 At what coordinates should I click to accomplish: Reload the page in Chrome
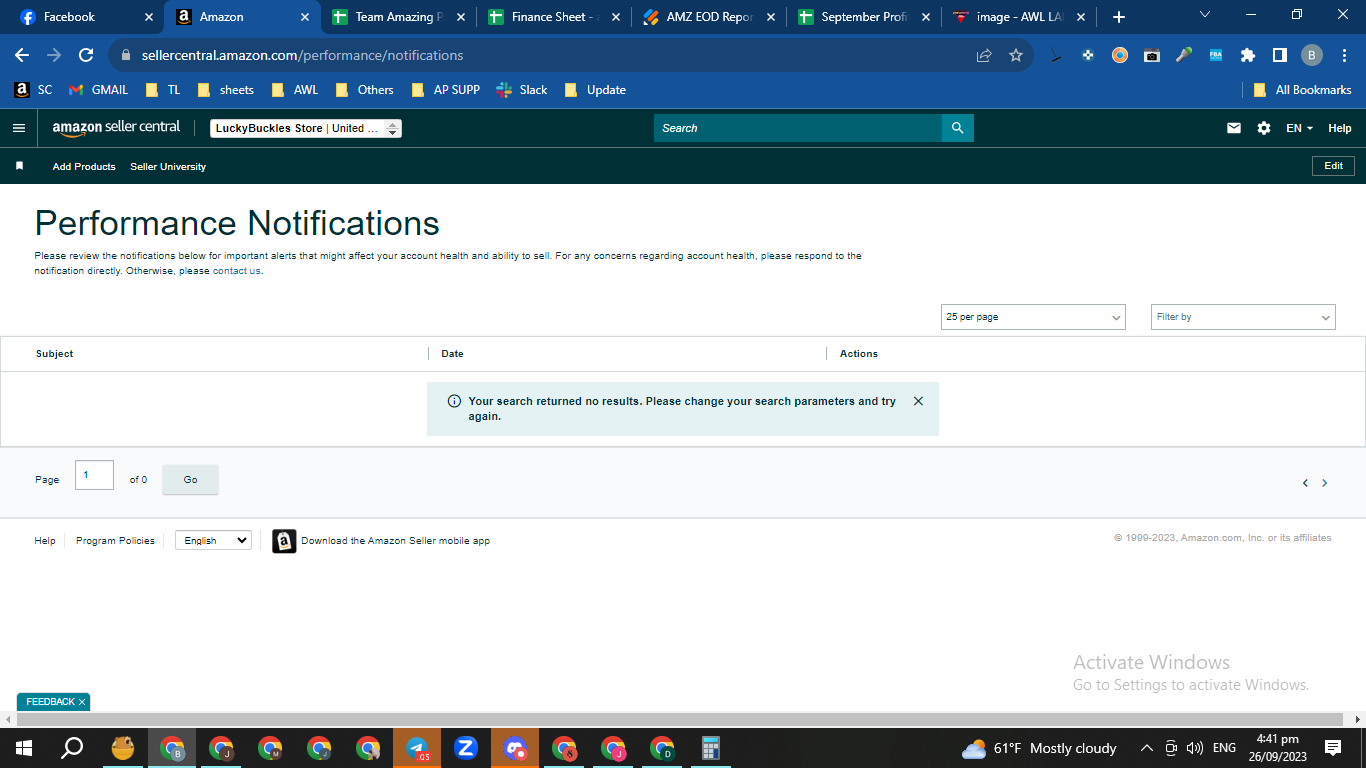86,55
